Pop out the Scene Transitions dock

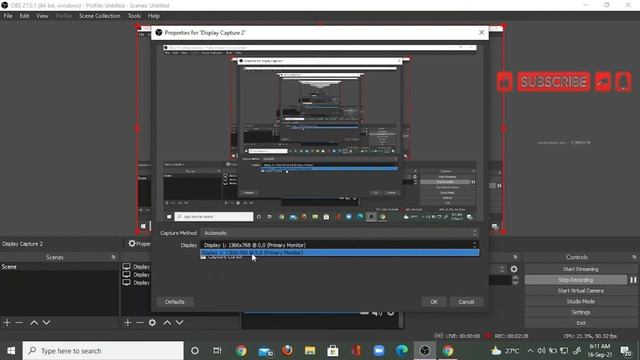(516, 257)
